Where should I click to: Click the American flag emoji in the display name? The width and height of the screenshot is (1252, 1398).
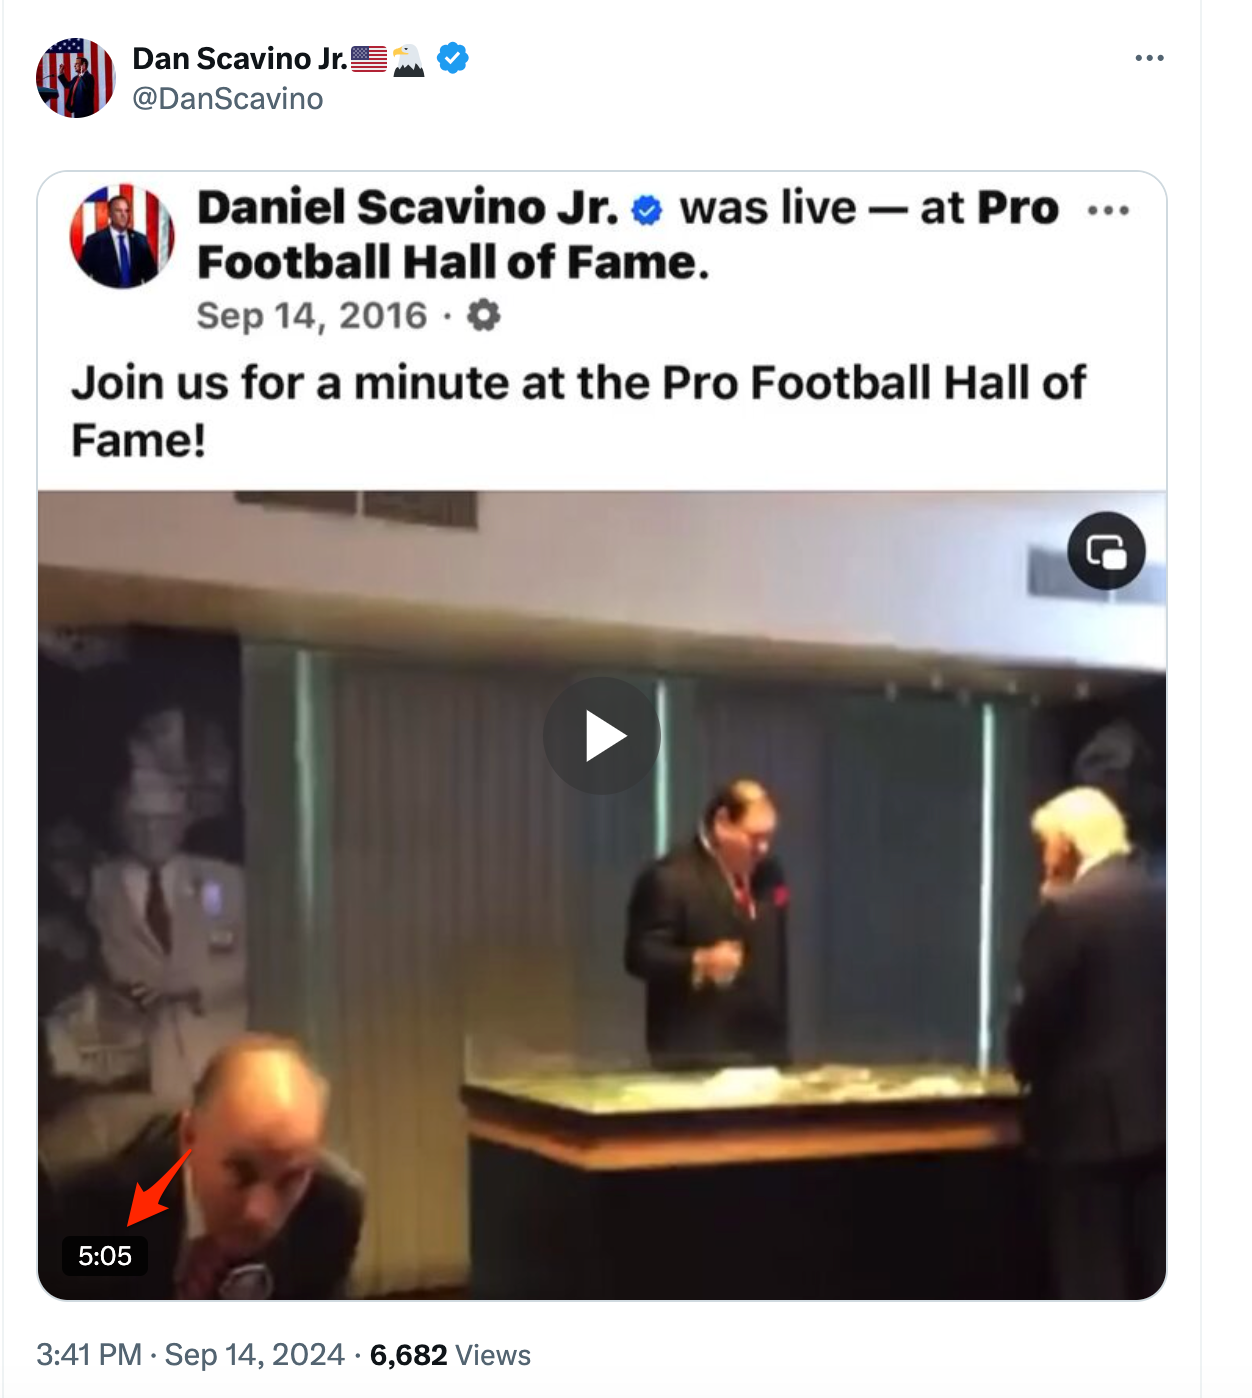(369, 59)
